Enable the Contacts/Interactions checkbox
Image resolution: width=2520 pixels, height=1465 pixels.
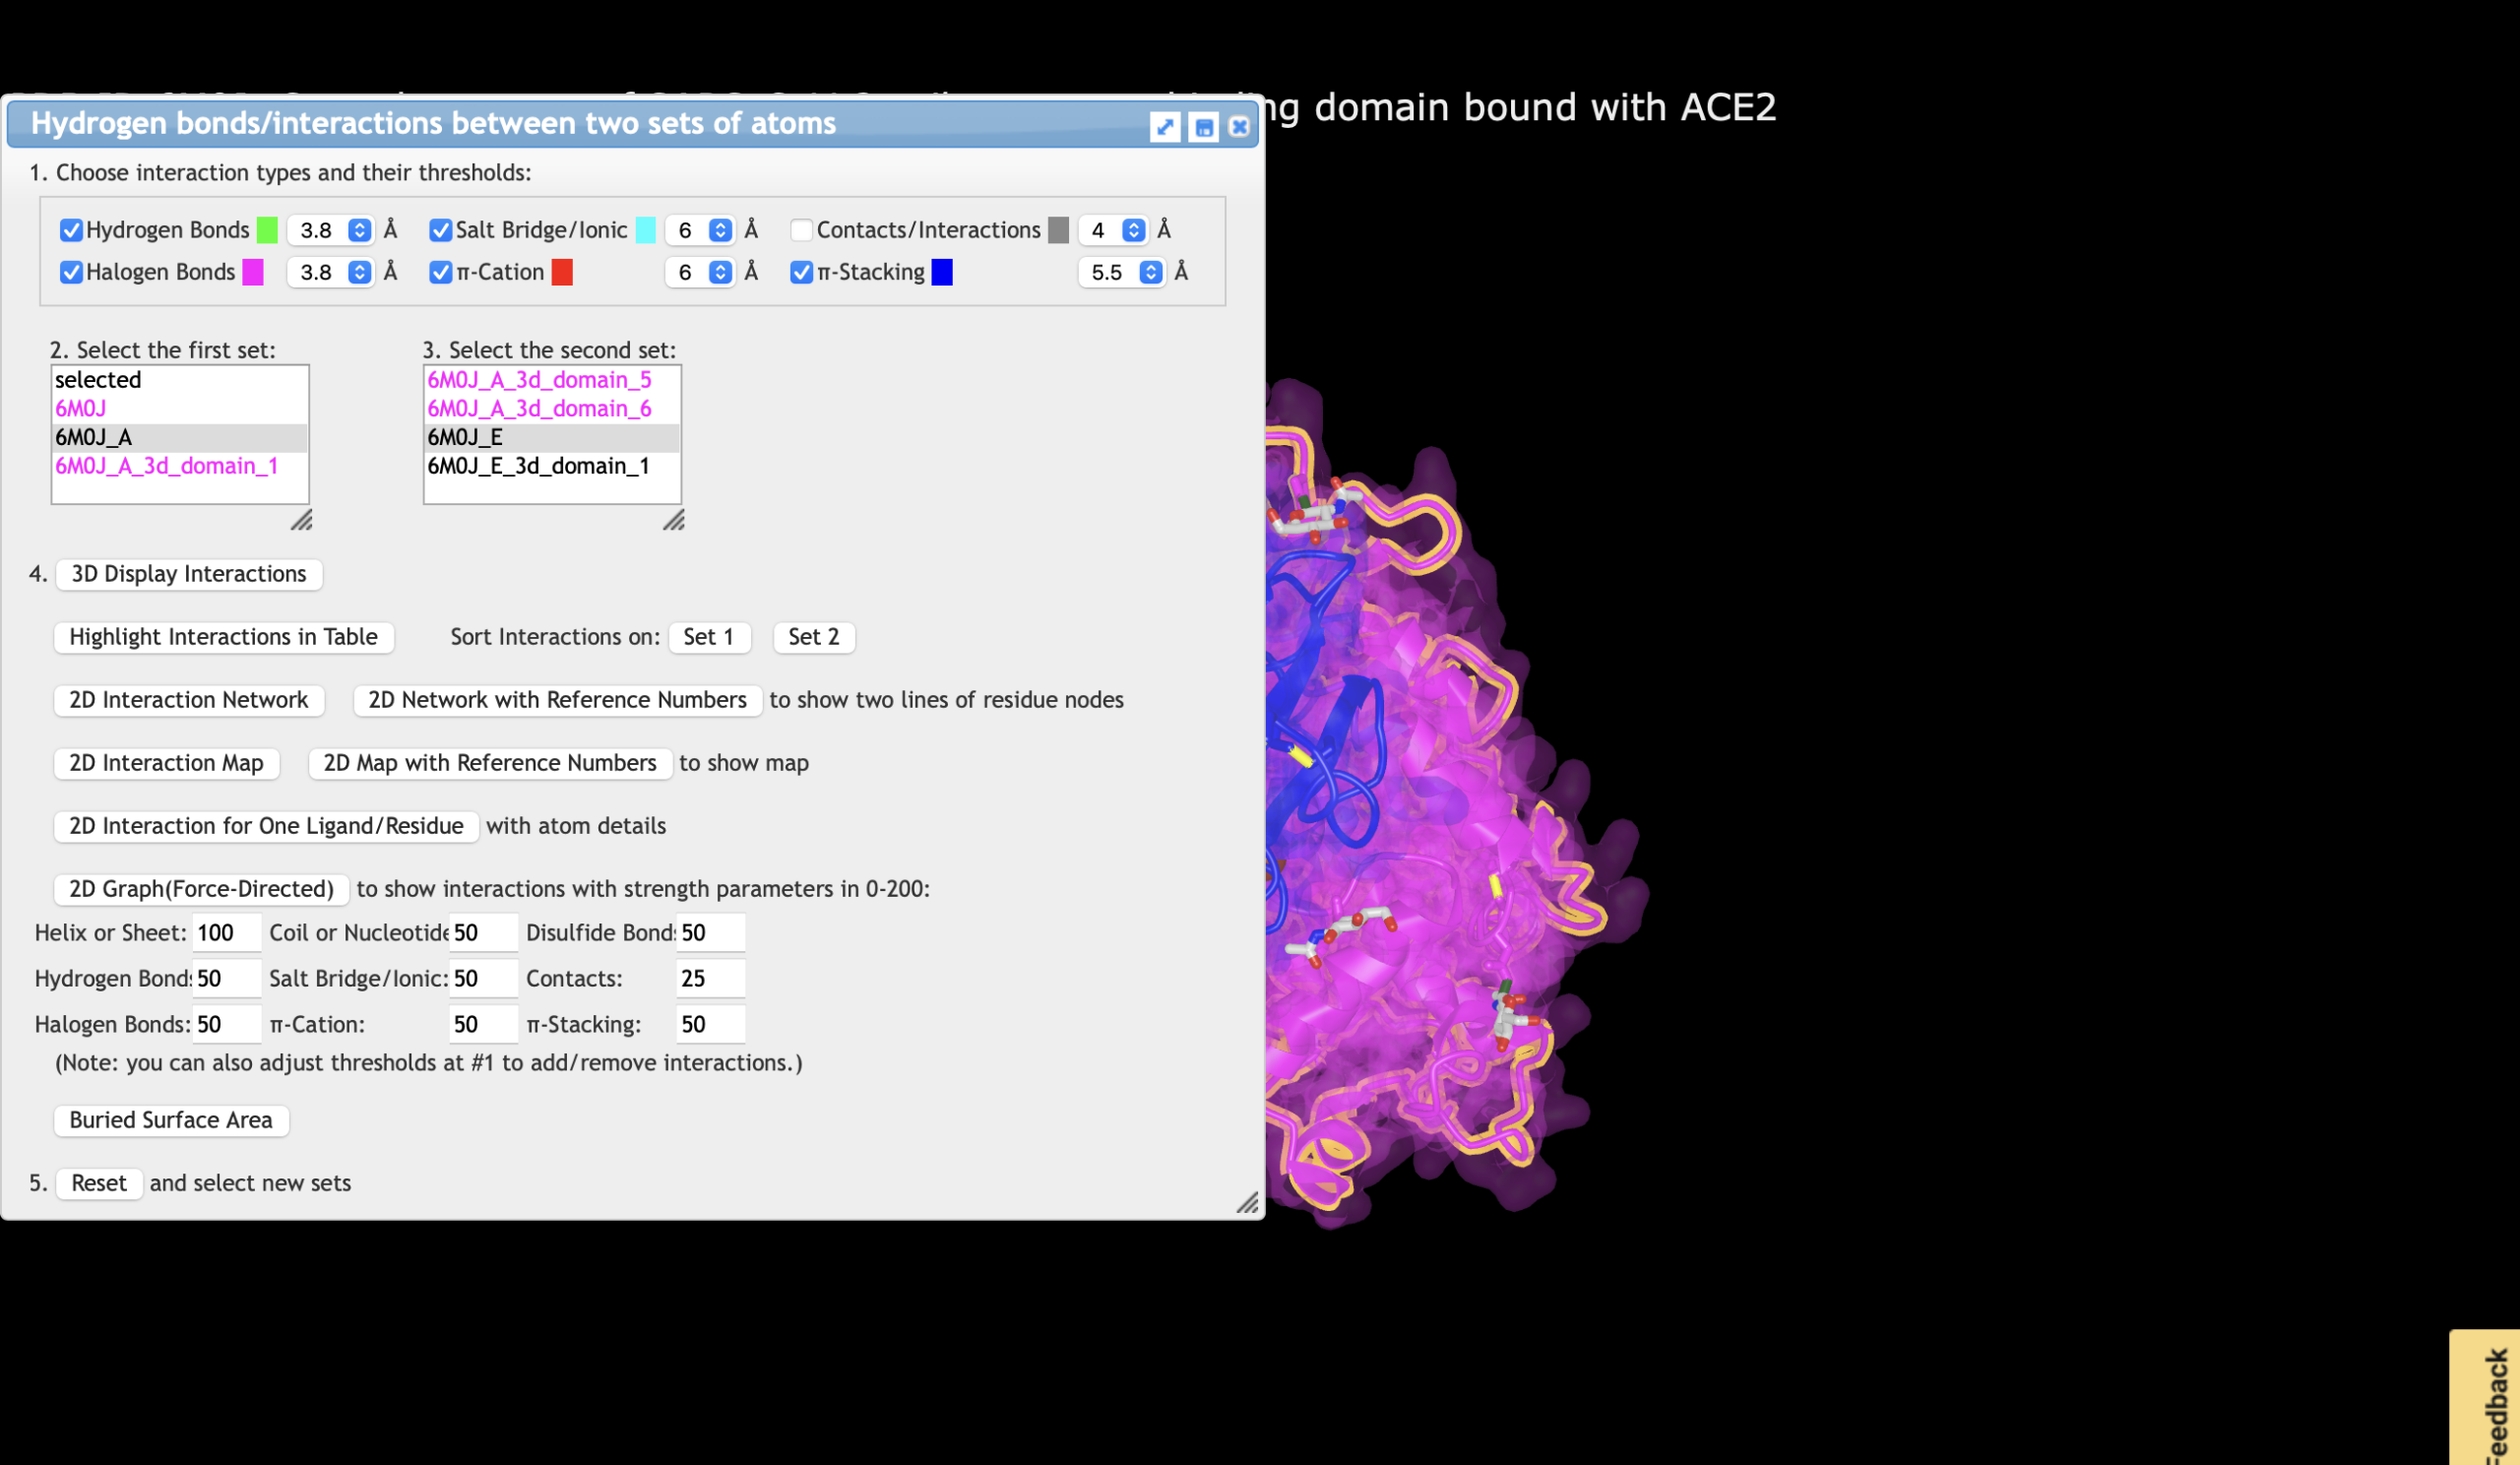point(801,230)
